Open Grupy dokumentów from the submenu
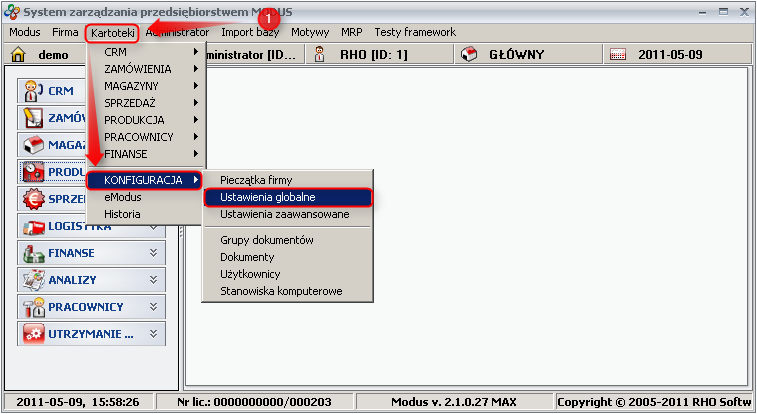 pyautogui.click(x=288, y=240)
